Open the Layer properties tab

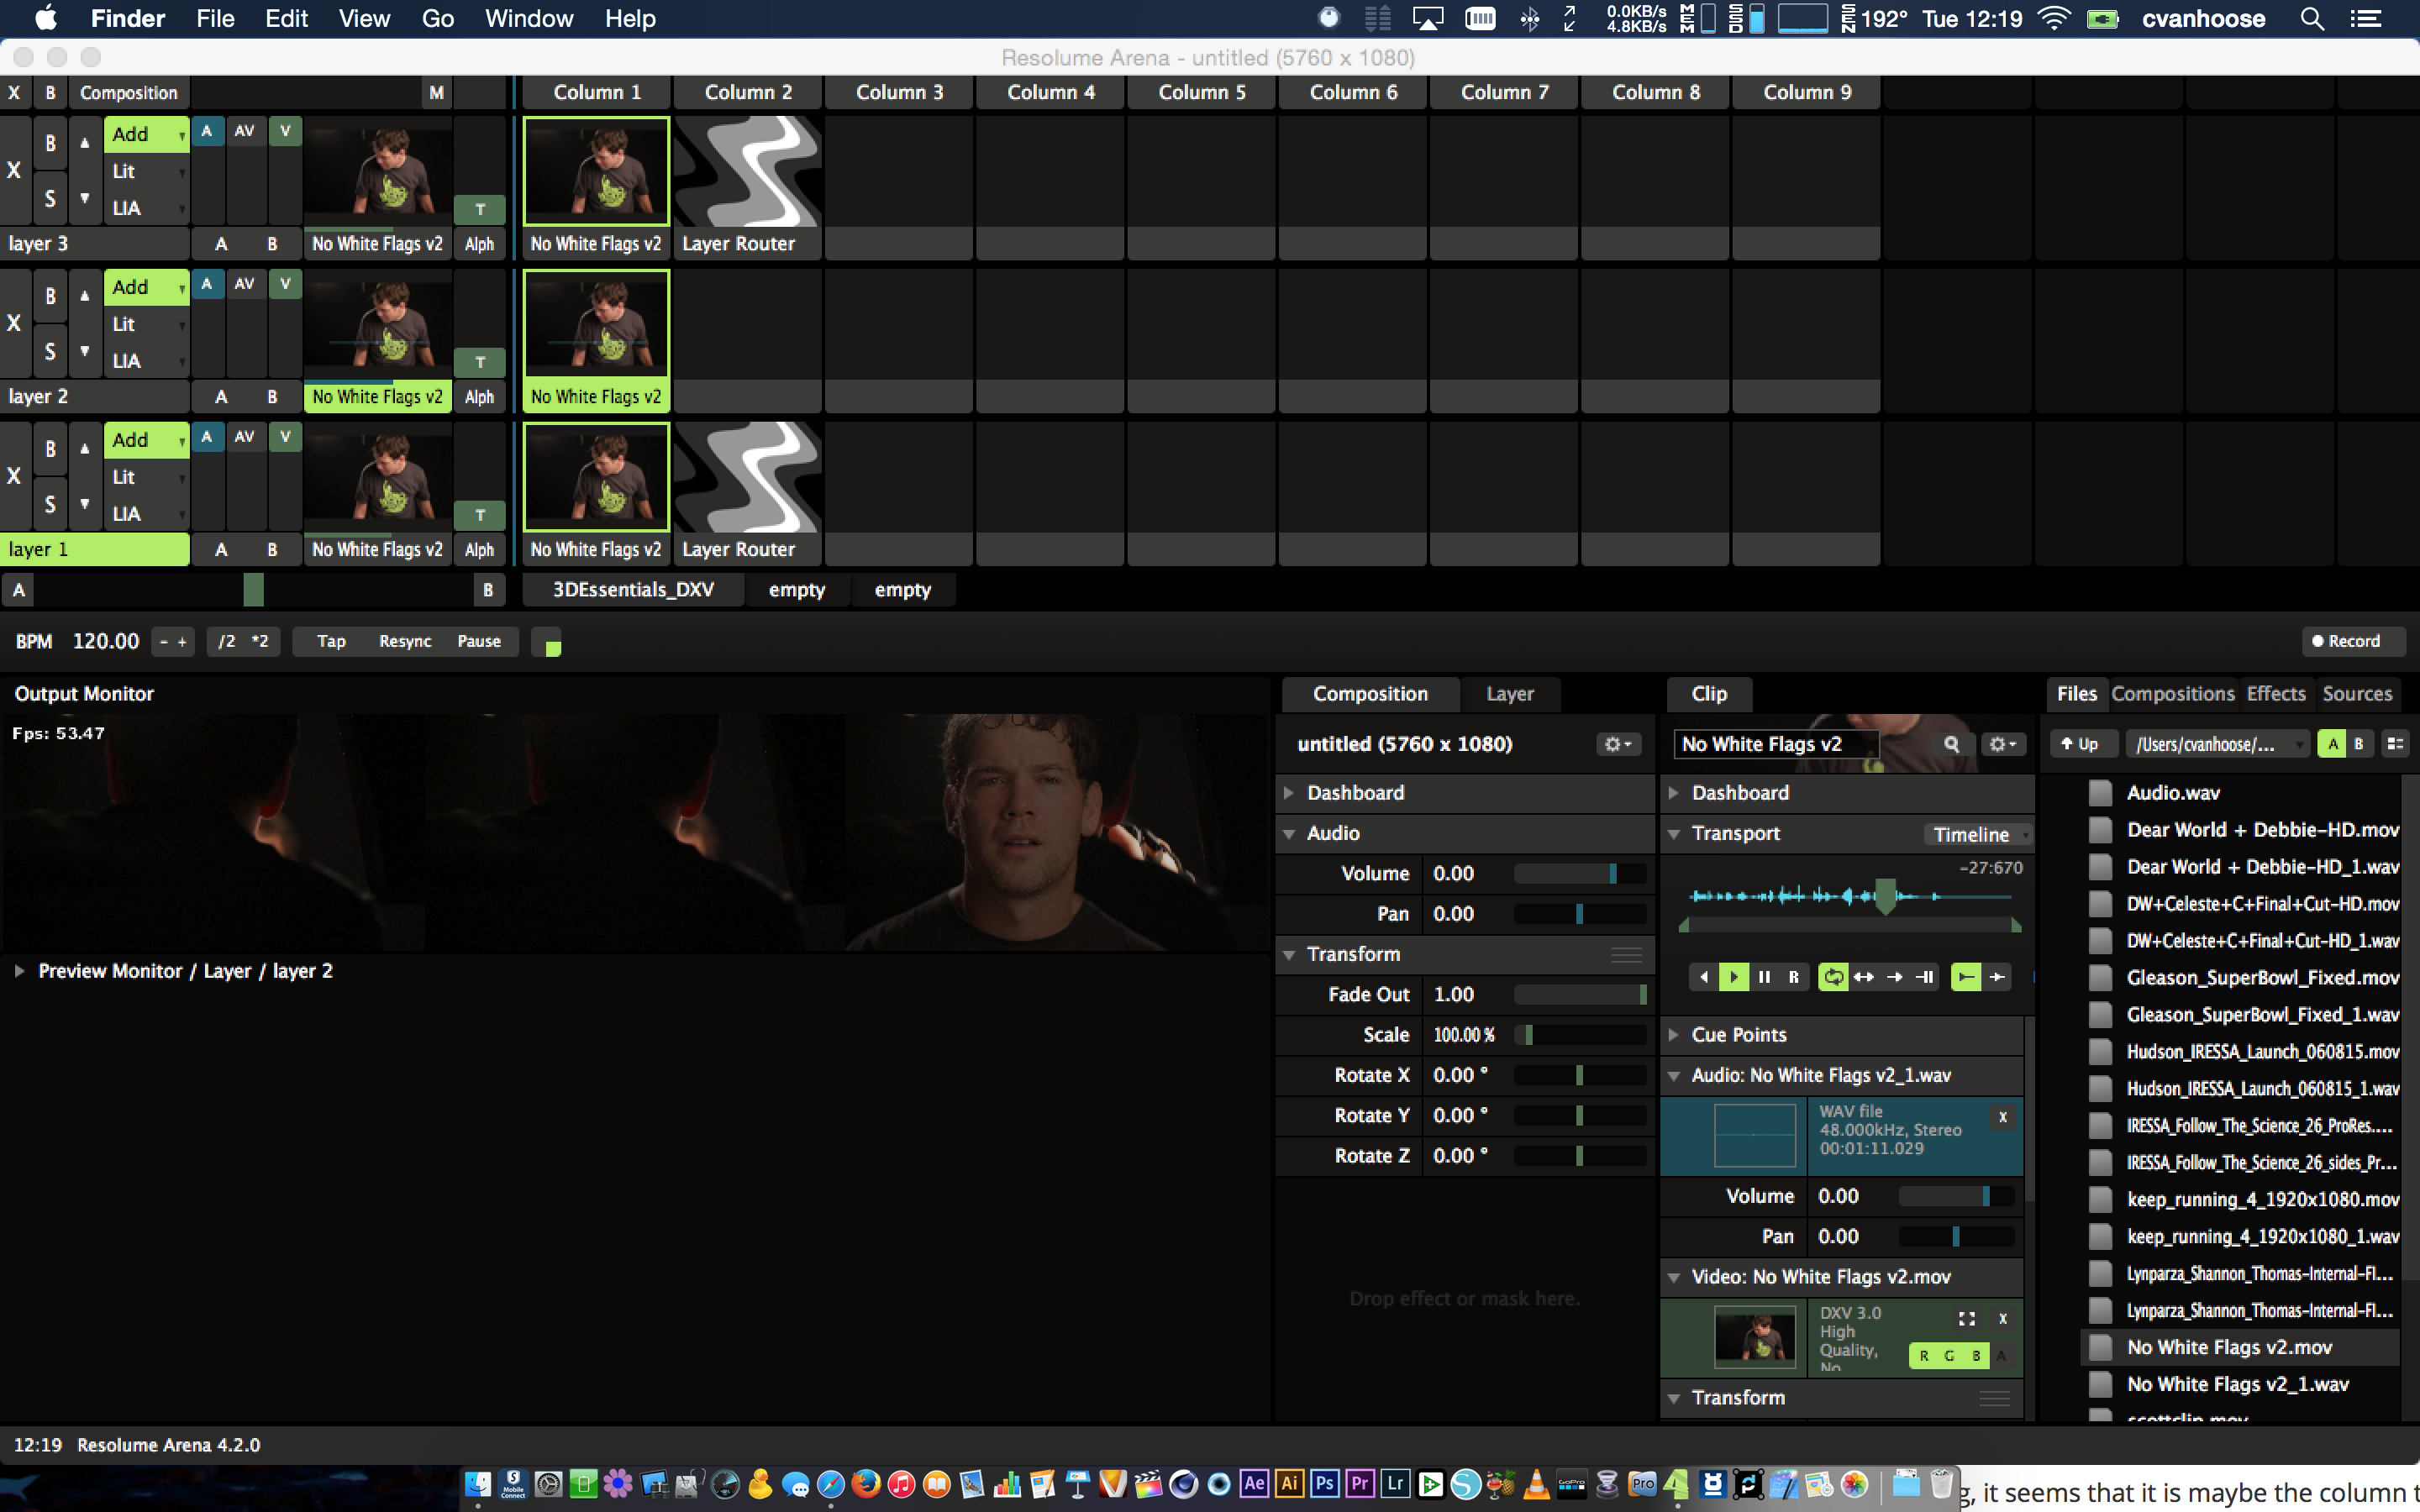(1509, 694)
